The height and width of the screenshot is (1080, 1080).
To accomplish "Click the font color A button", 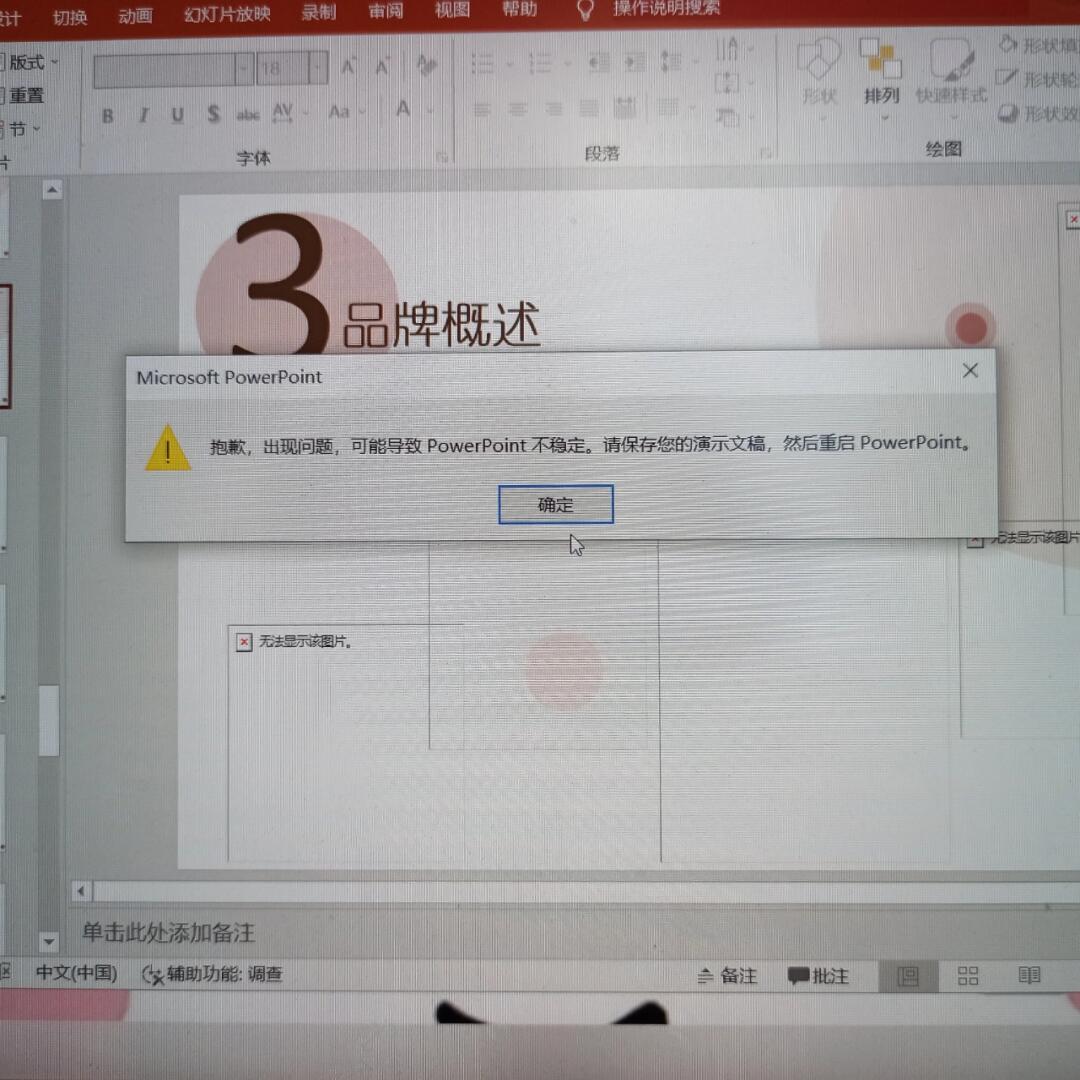I will (x=404, y=109).
